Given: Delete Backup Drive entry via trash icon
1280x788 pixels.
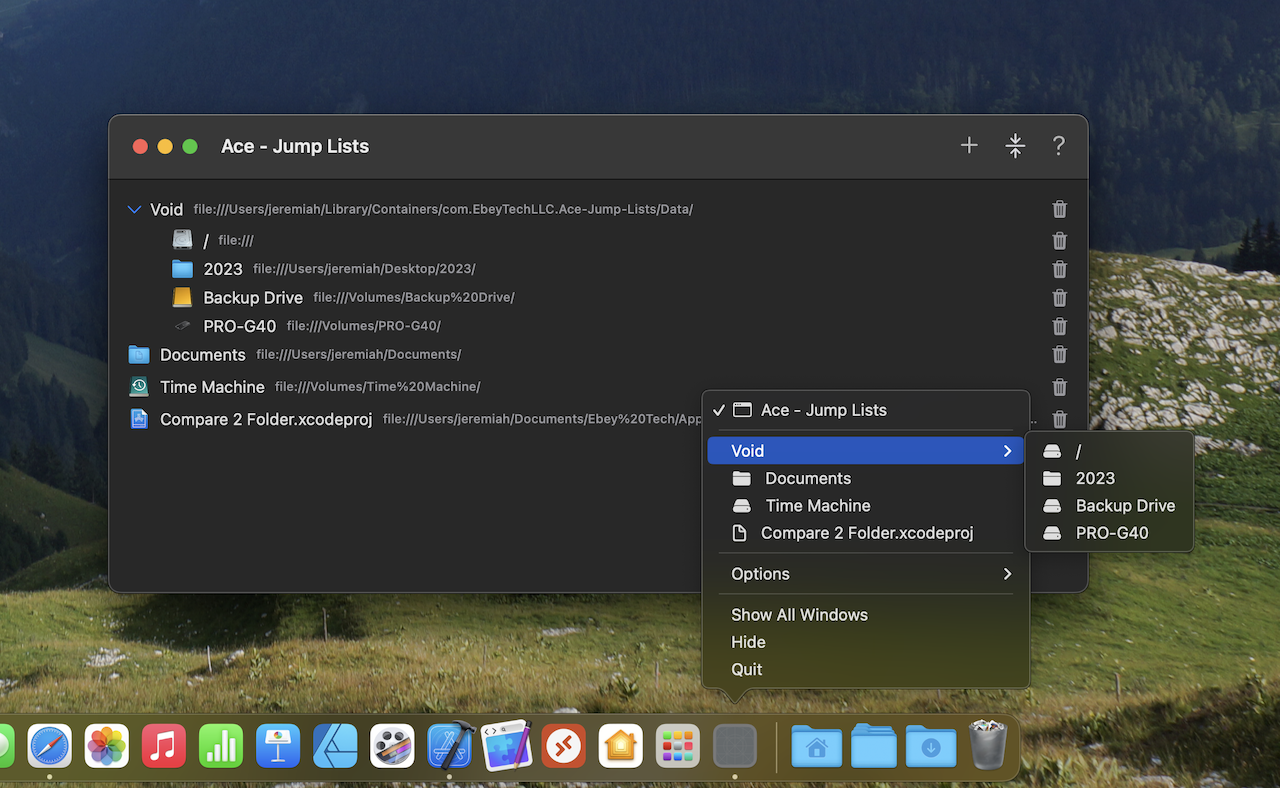Looking at the screenshot, I should click(1060, 297).
